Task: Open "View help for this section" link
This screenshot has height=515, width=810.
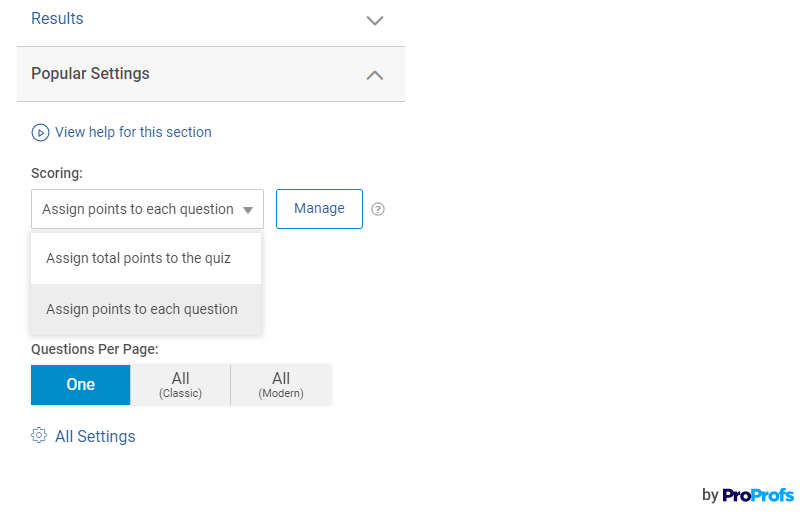Action: tap(133, 132)
